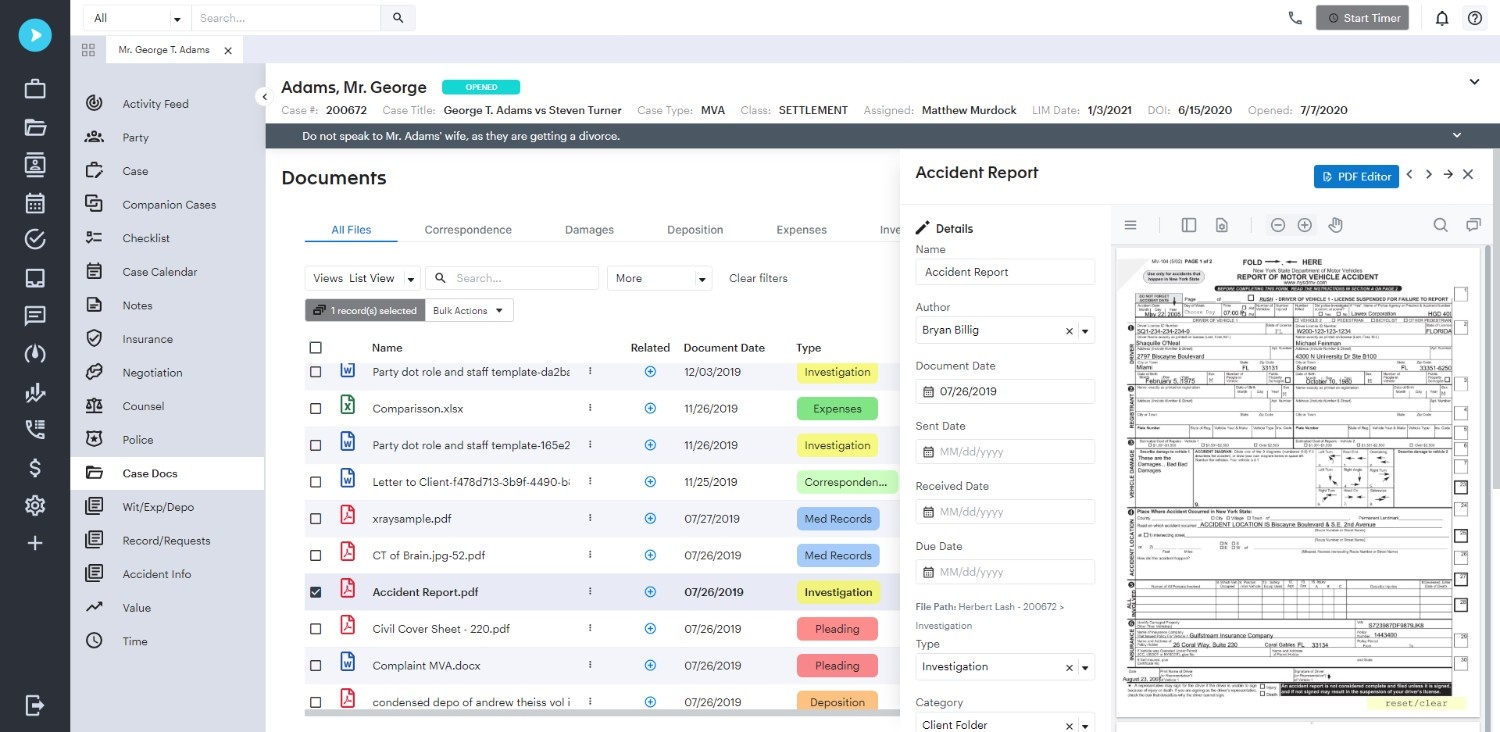The image size is (1500, 732).
Task: Open search within the PDF viewer
Action: pos(1440,224)
